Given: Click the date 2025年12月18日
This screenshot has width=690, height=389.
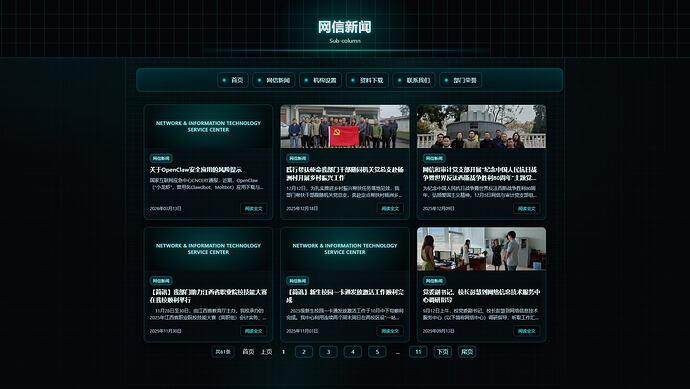Looking at the screenshot, I should point(302,209).
